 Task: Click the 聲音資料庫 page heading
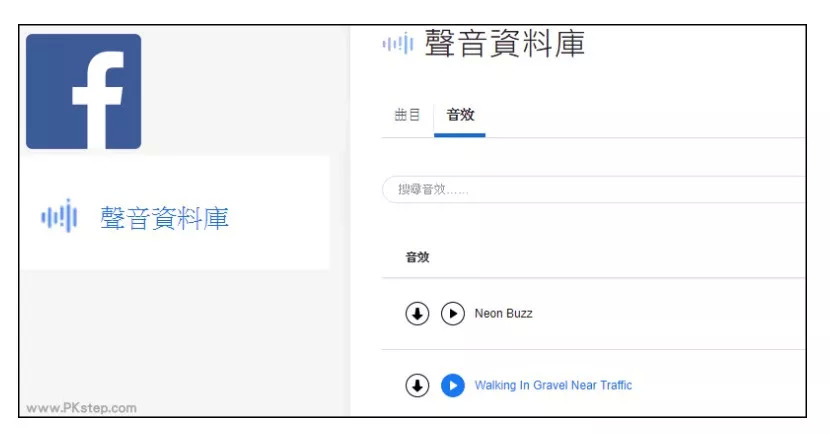tap(505, 43)
